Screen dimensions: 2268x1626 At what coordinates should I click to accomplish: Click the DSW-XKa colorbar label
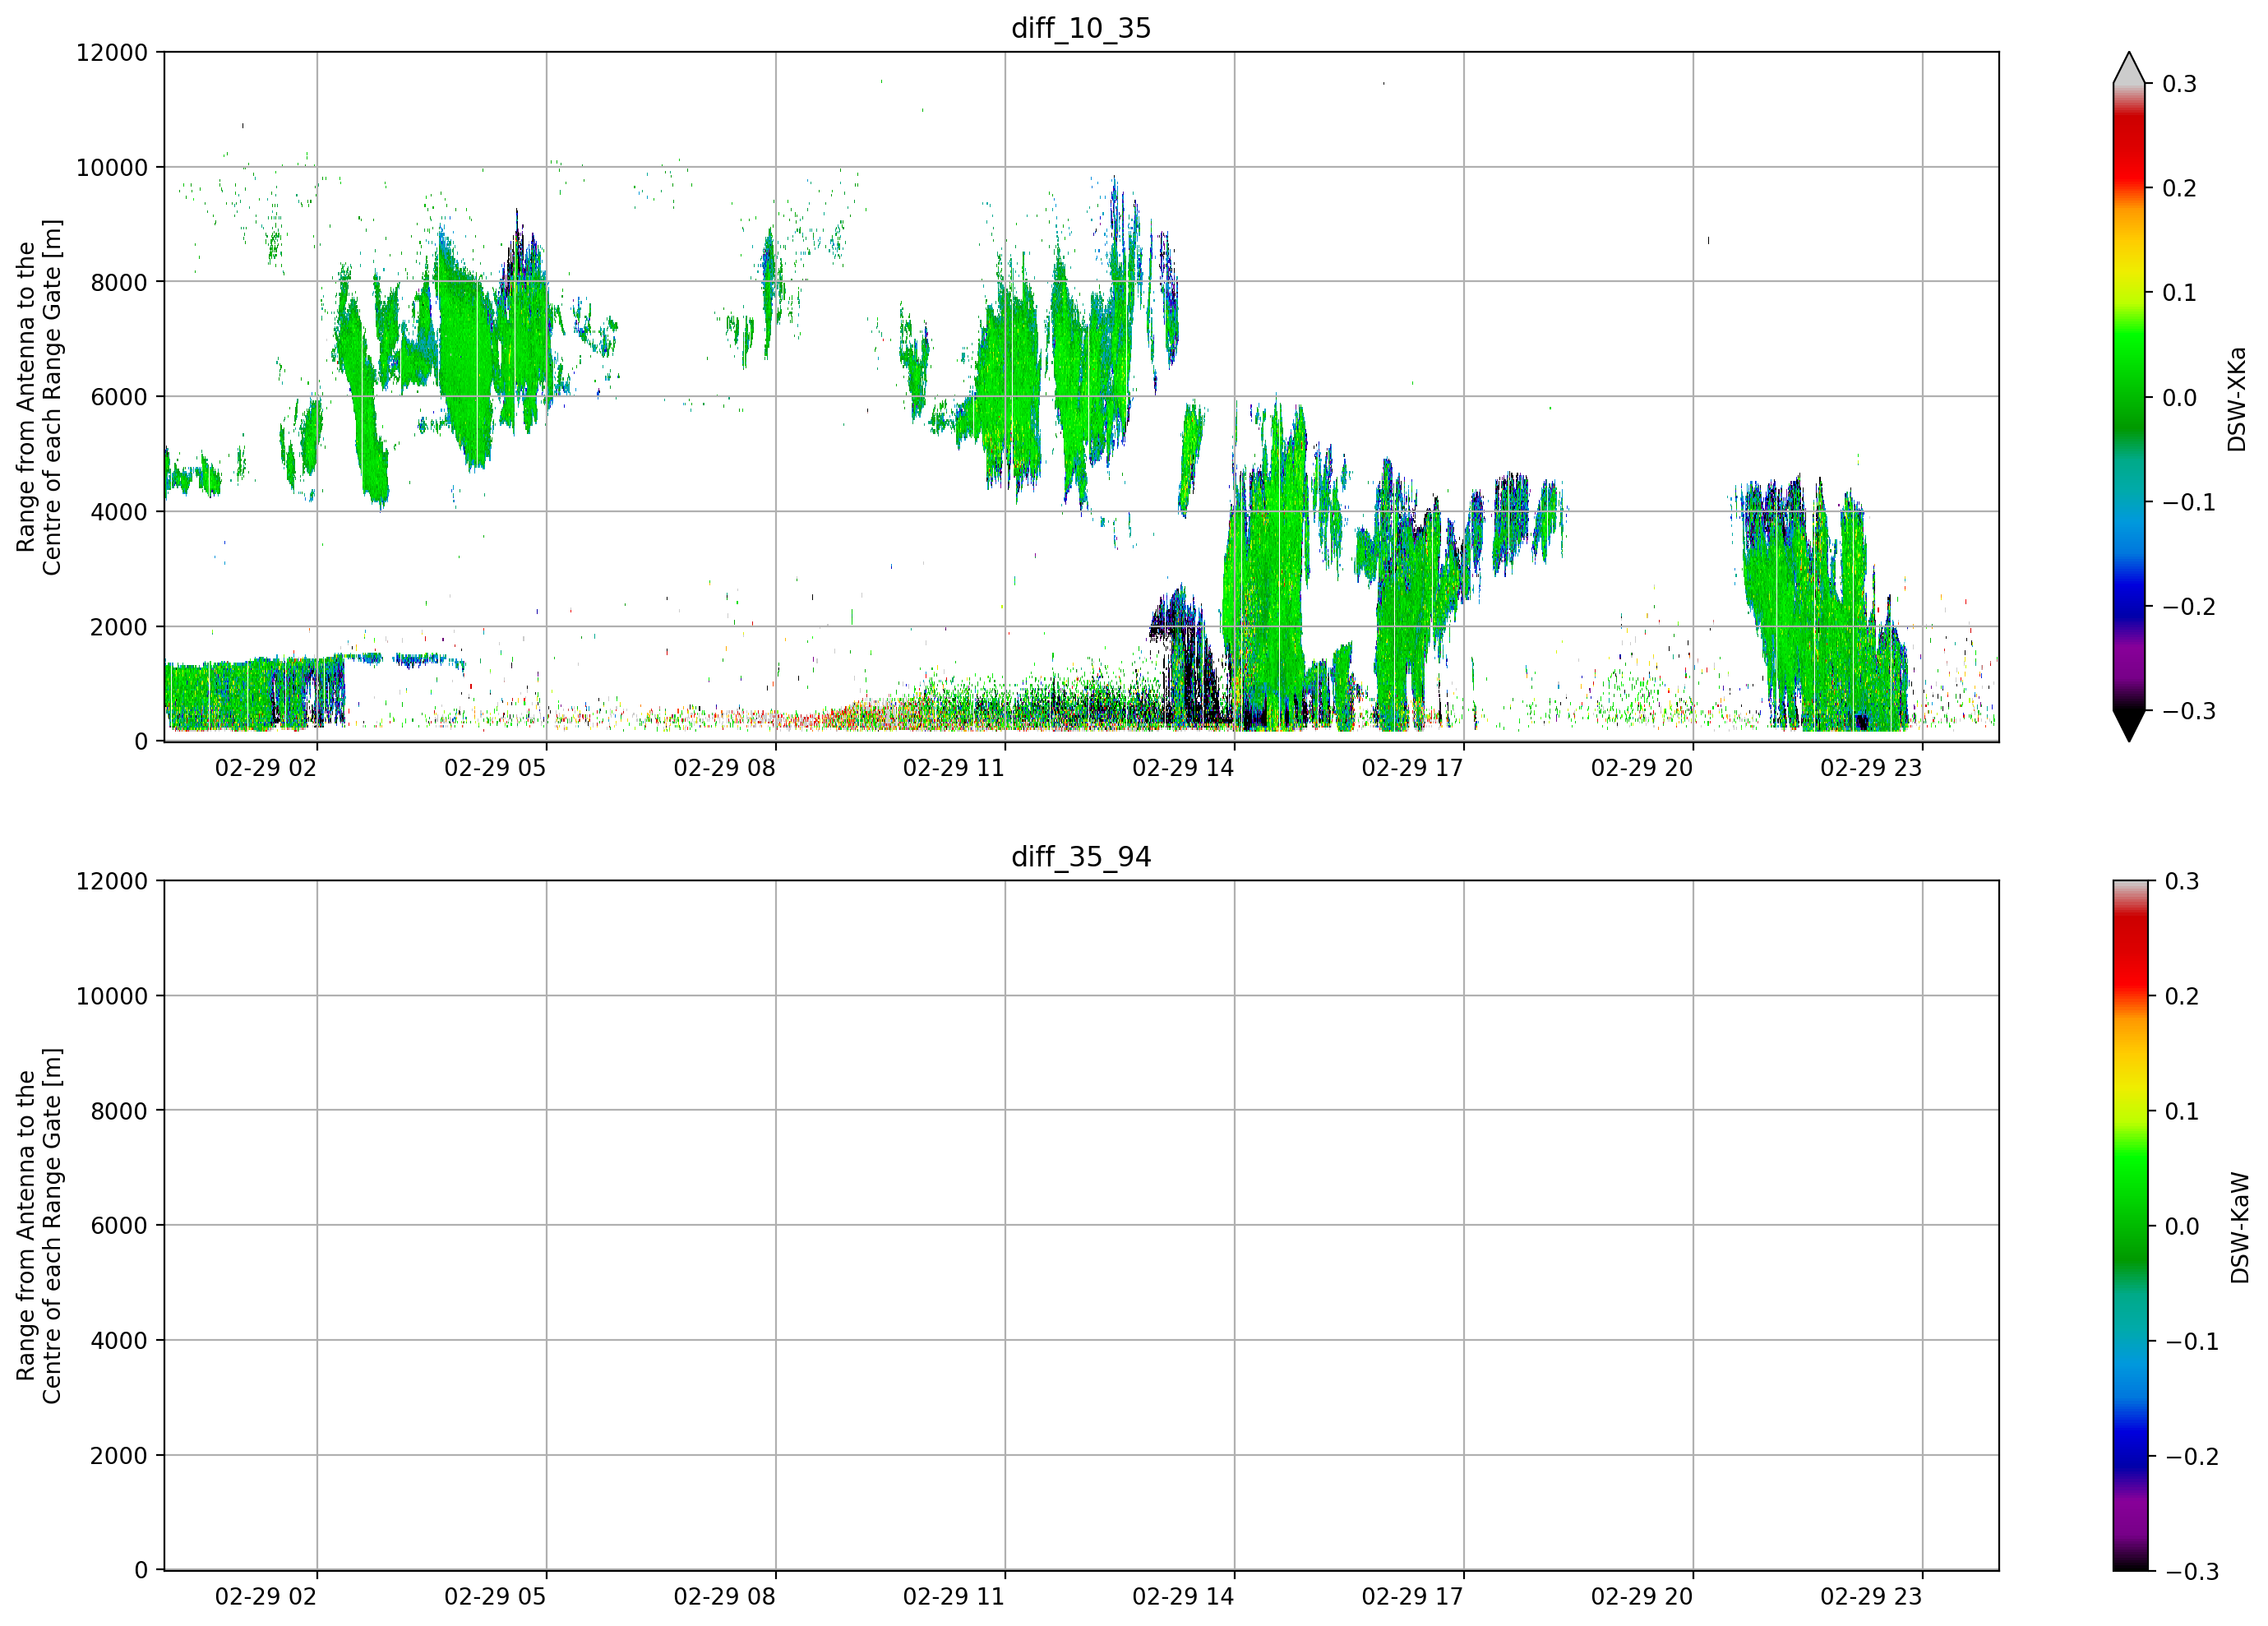pos(2237,399)
